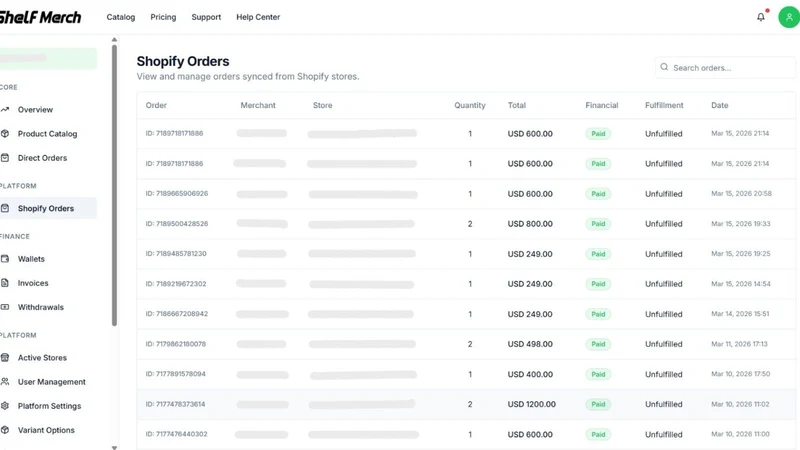
Task: Click the Order column header
Action: (156, 105)
